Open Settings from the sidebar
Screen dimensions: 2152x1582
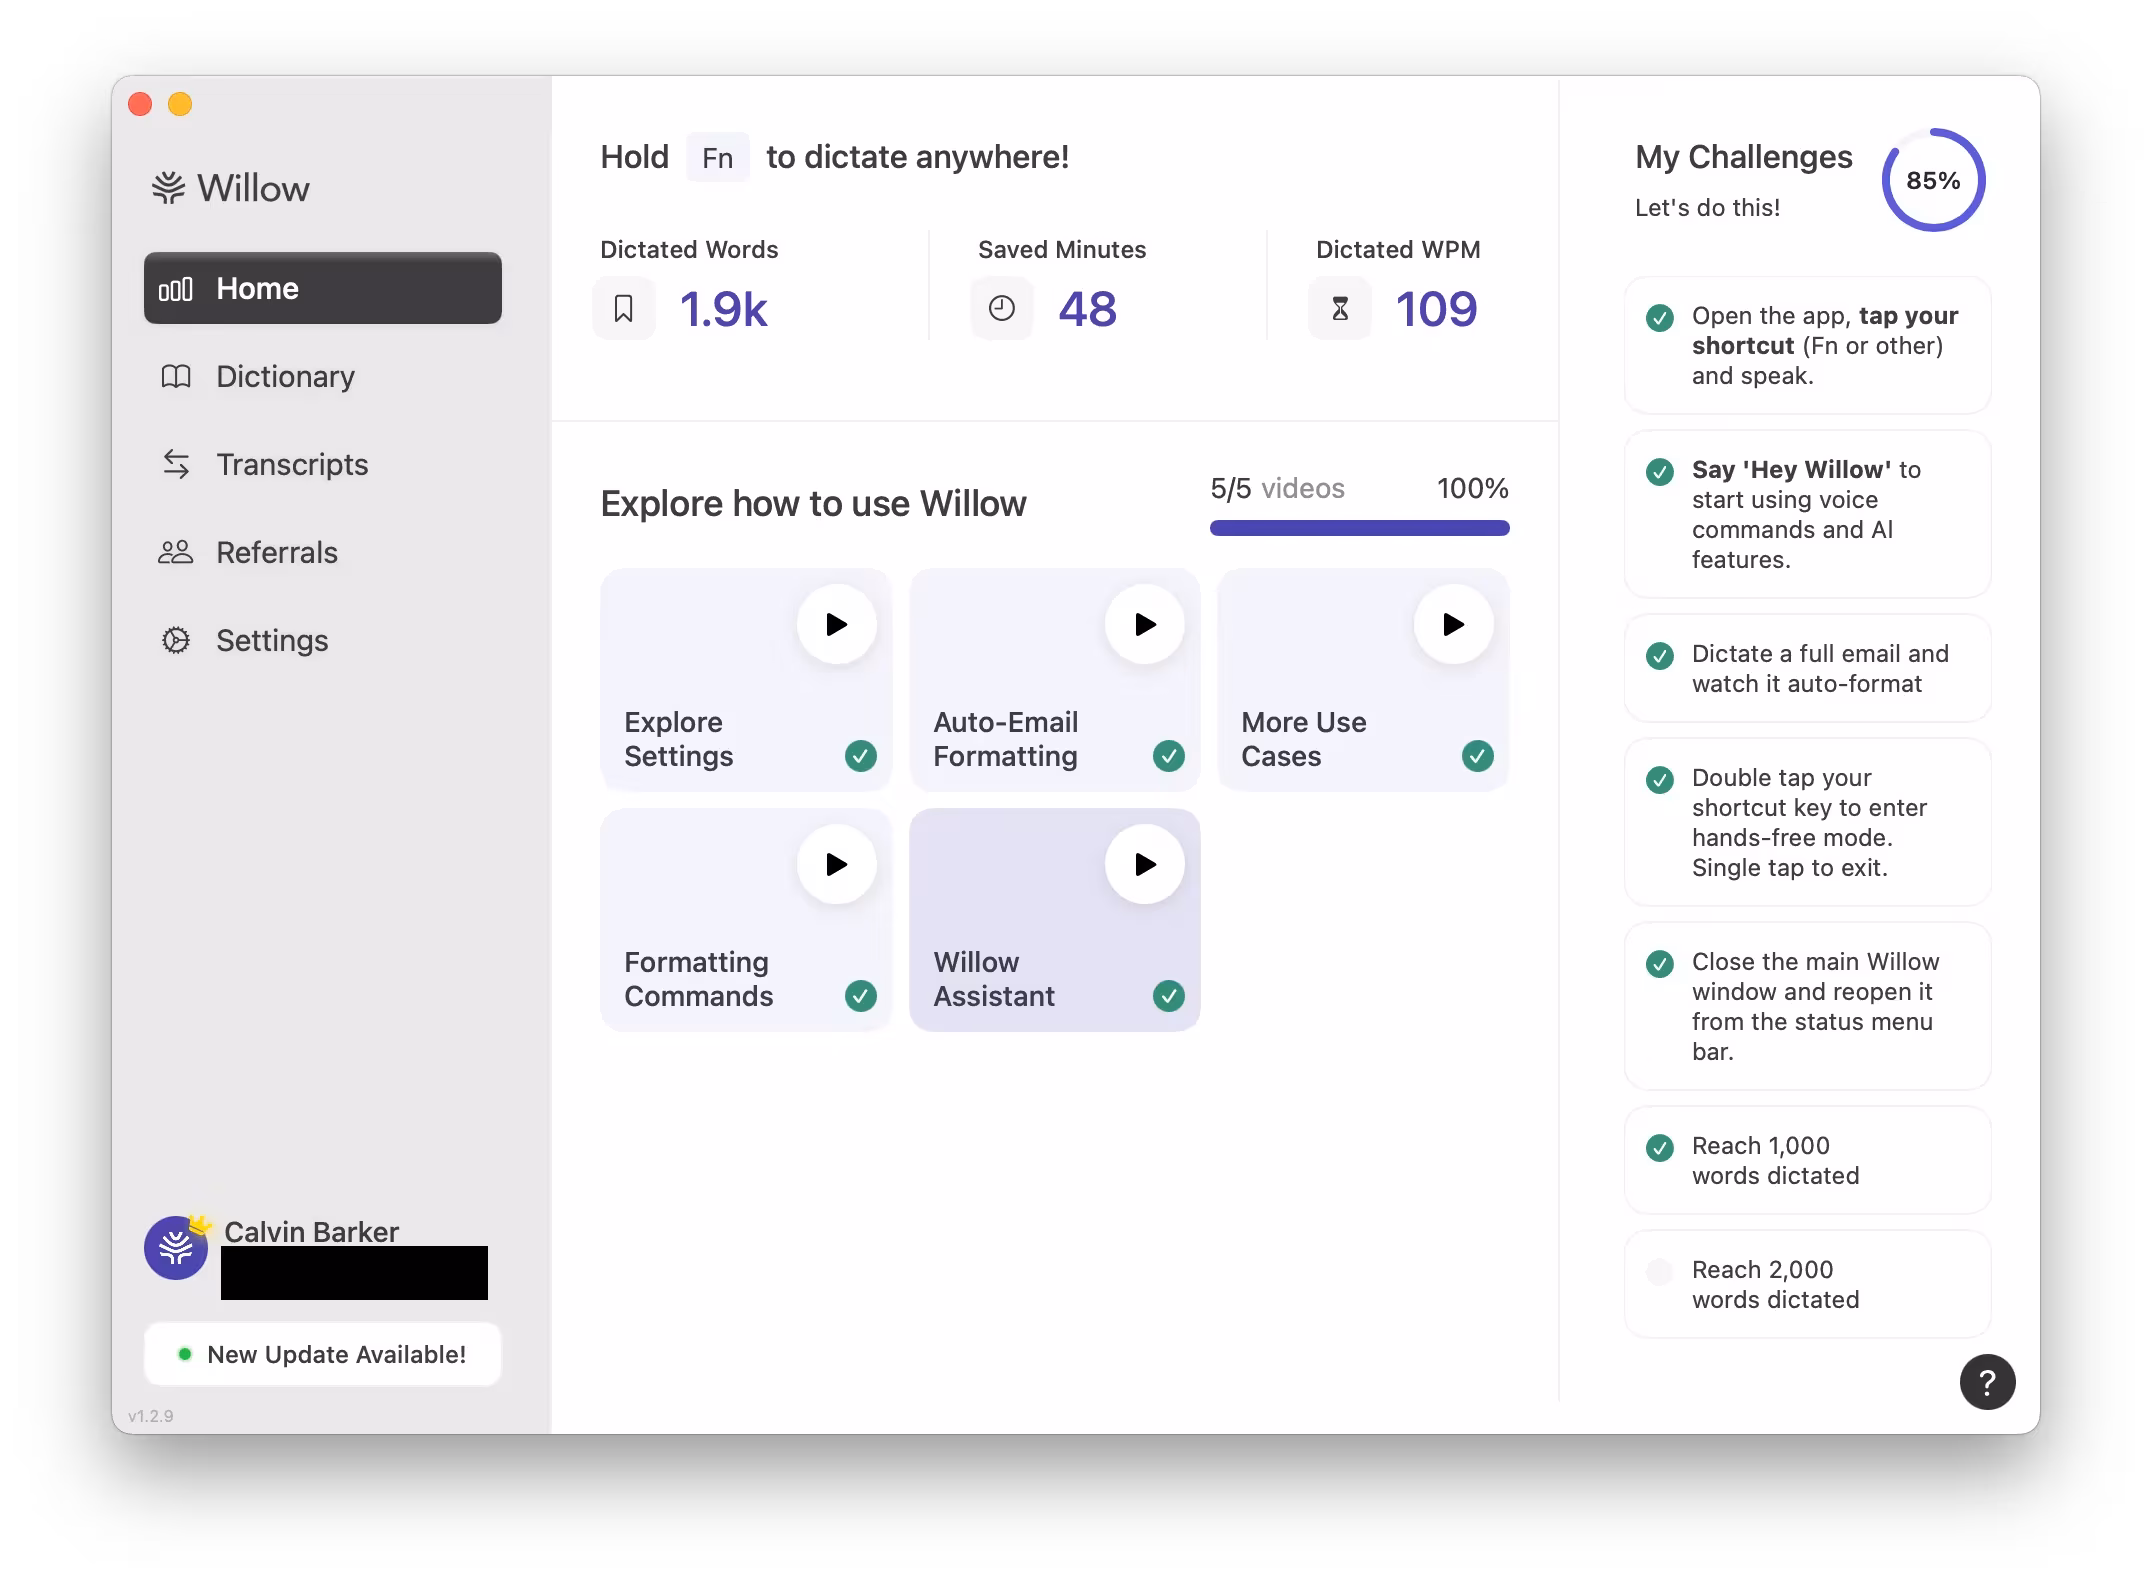point(272,641)
